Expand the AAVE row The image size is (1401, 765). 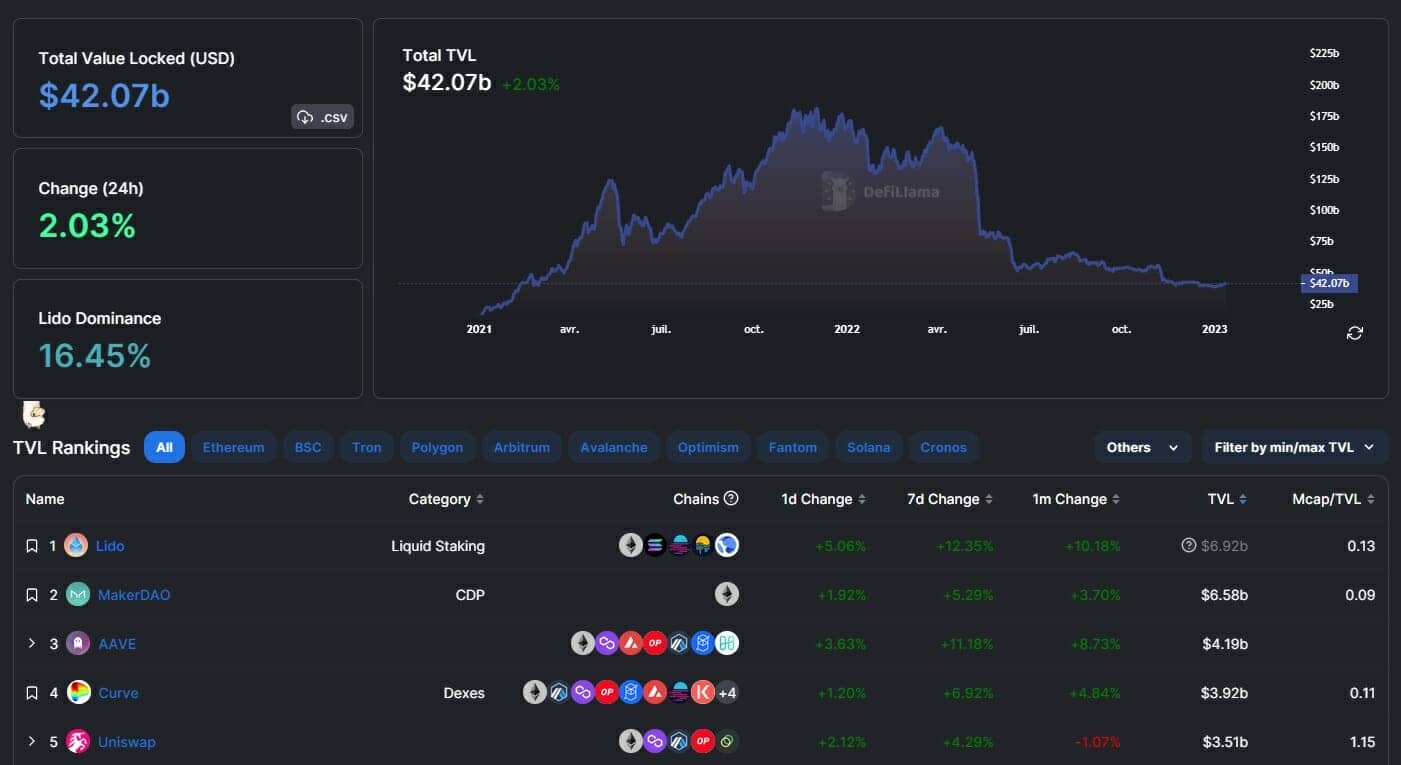coord(32,644)
